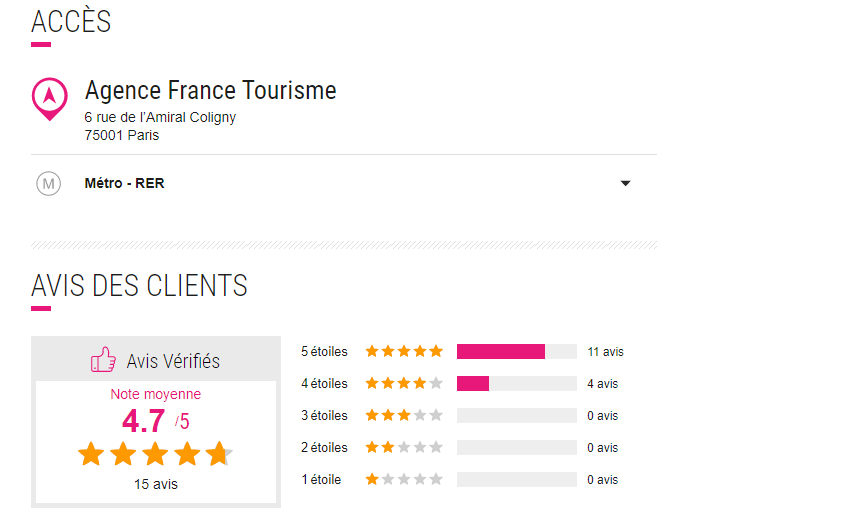Click the 4 avis count link
The height and width of the screenshot is (522, 842).
(x=602, y=383)
